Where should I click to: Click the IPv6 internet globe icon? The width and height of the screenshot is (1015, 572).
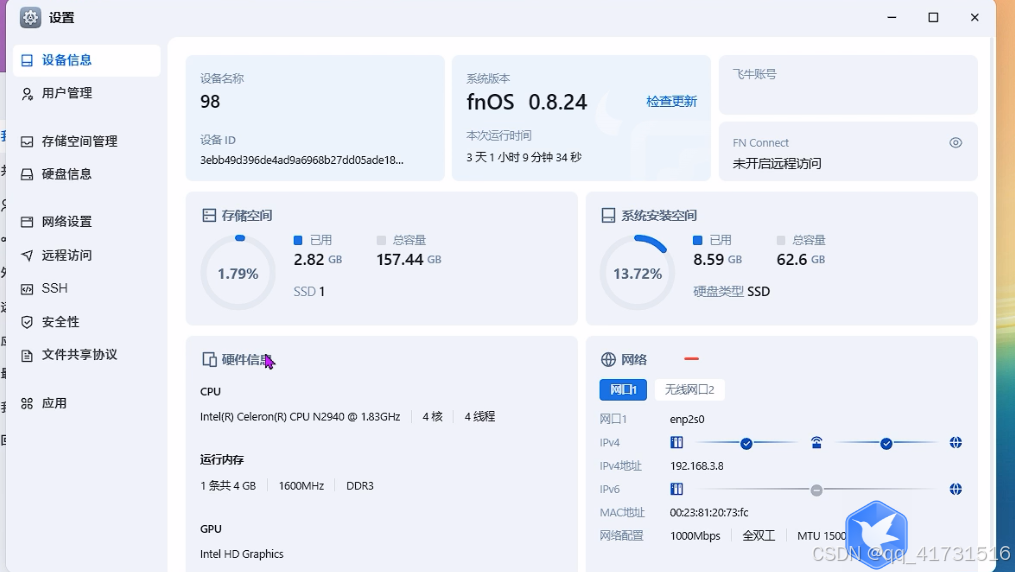[955, 489]
